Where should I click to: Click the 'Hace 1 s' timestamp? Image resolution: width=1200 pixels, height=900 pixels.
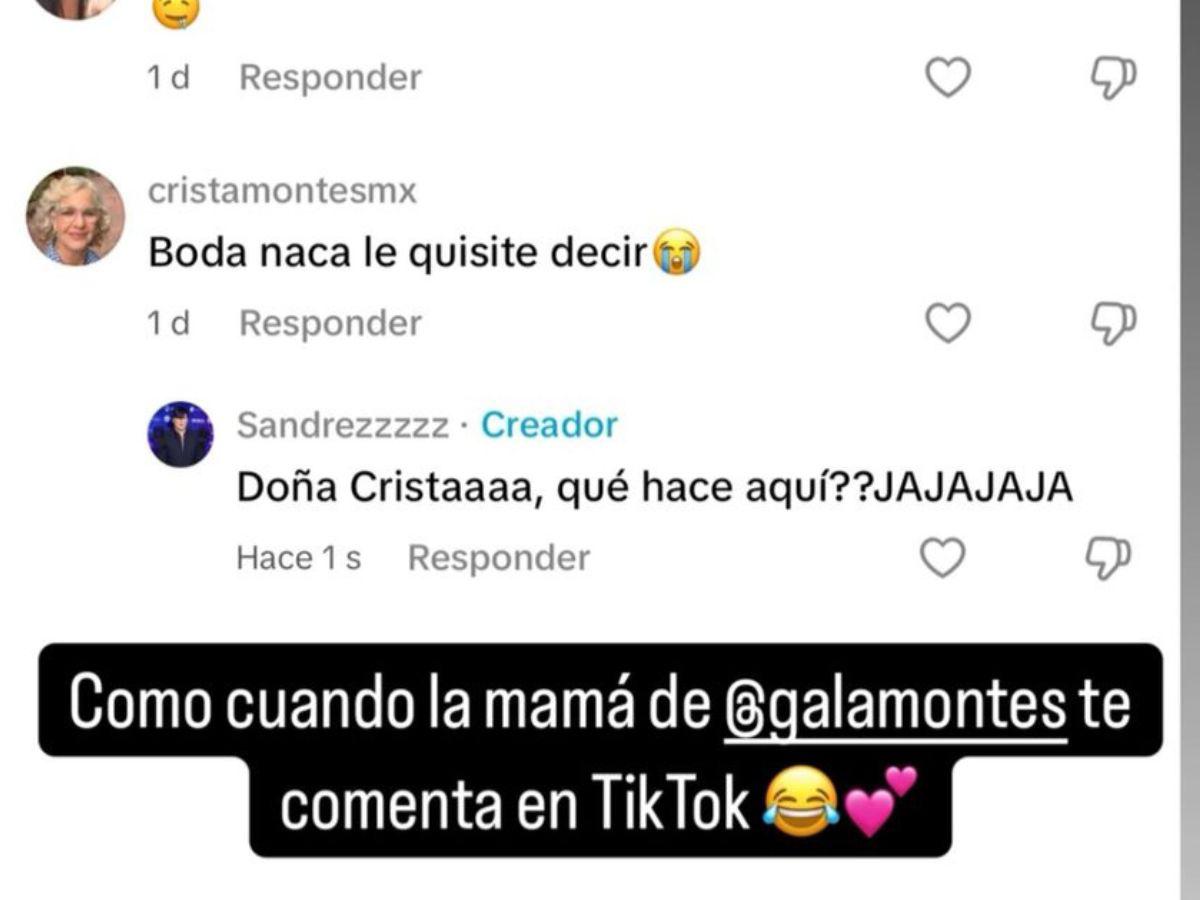click(298, 558)
